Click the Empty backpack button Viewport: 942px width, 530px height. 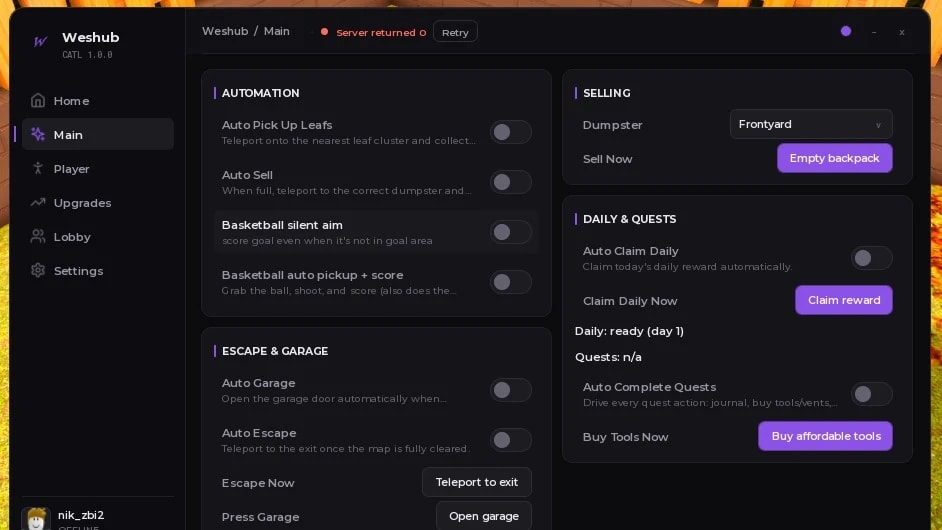(x=834, y=158)
